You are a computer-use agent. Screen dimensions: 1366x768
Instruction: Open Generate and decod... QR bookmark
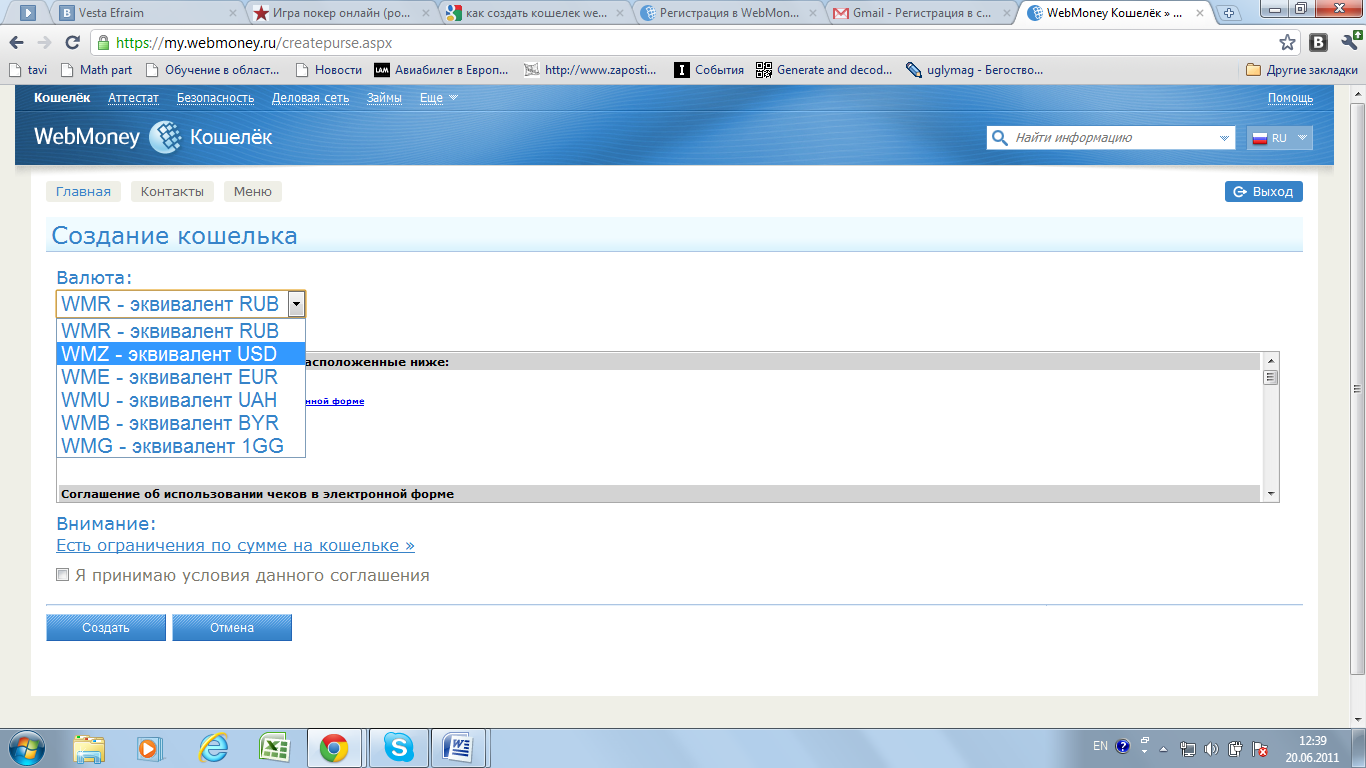pos(824,70)
